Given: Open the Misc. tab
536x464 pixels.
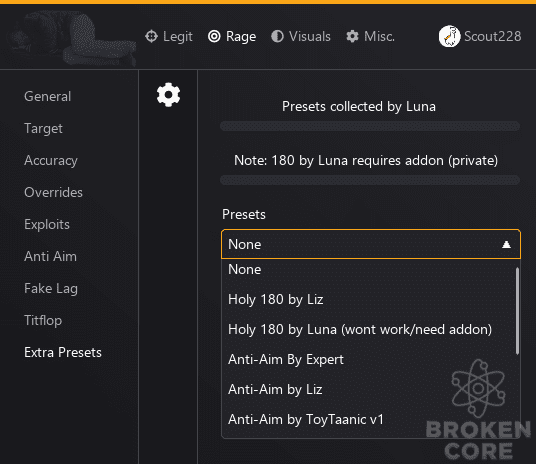Looking at the screenshot, I should pos(370,36).
